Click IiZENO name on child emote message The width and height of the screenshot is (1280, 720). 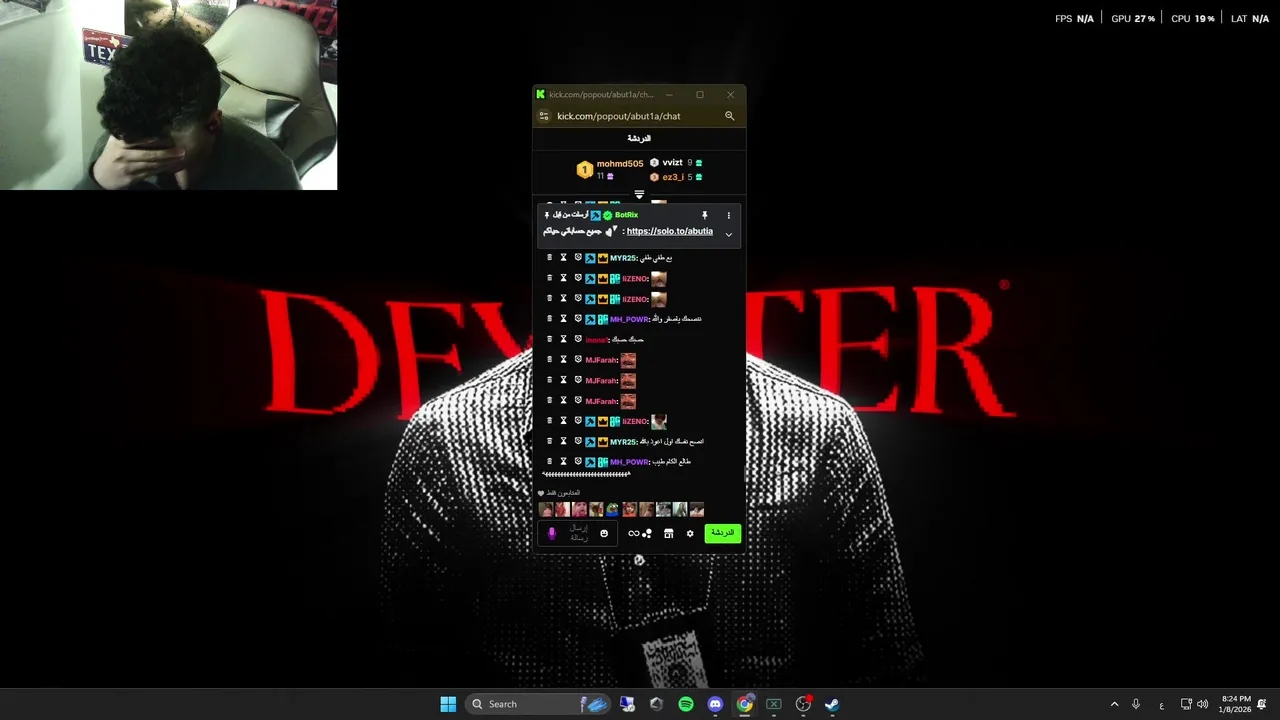point(635,422)
